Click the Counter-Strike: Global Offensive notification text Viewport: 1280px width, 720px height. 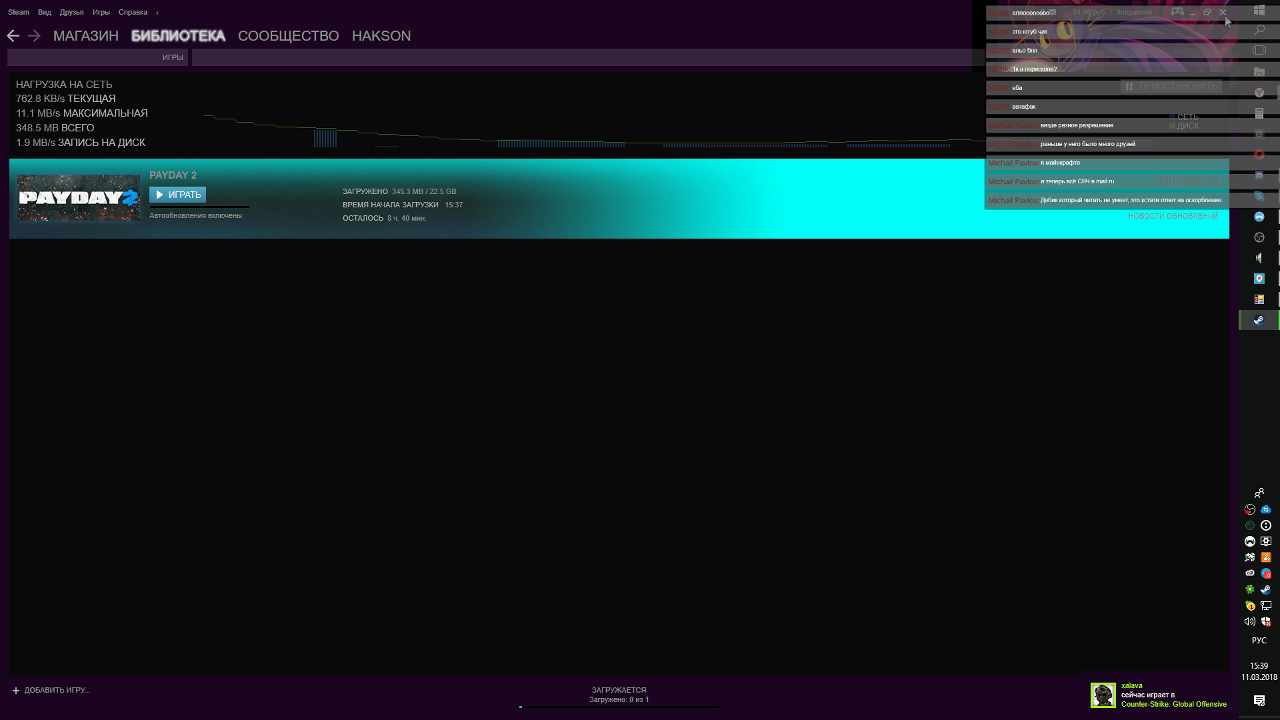(x=1174, y=704)
